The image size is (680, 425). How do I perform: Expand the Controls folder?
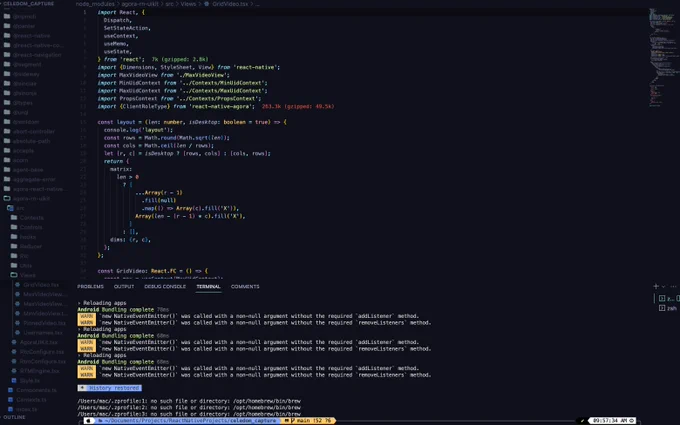pos(31,227)
